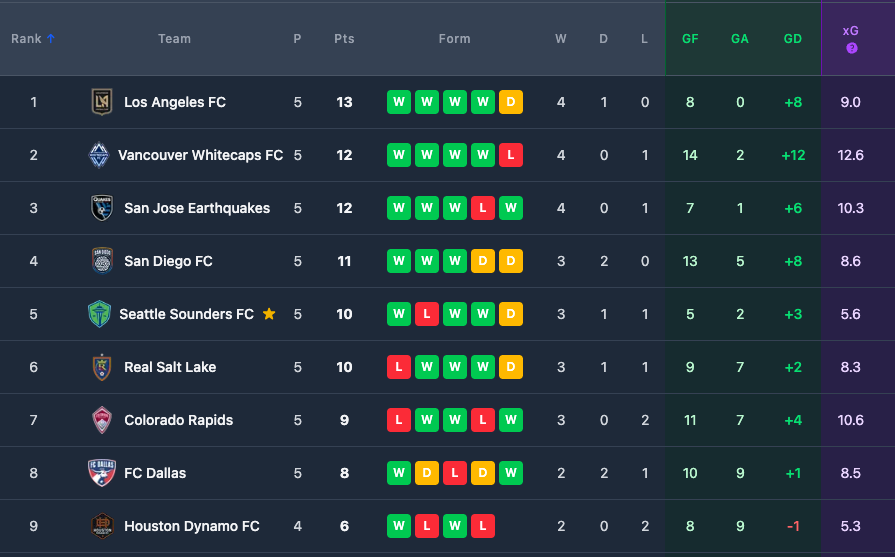Click the Colorado Rapids crest icon

point(102,420)
